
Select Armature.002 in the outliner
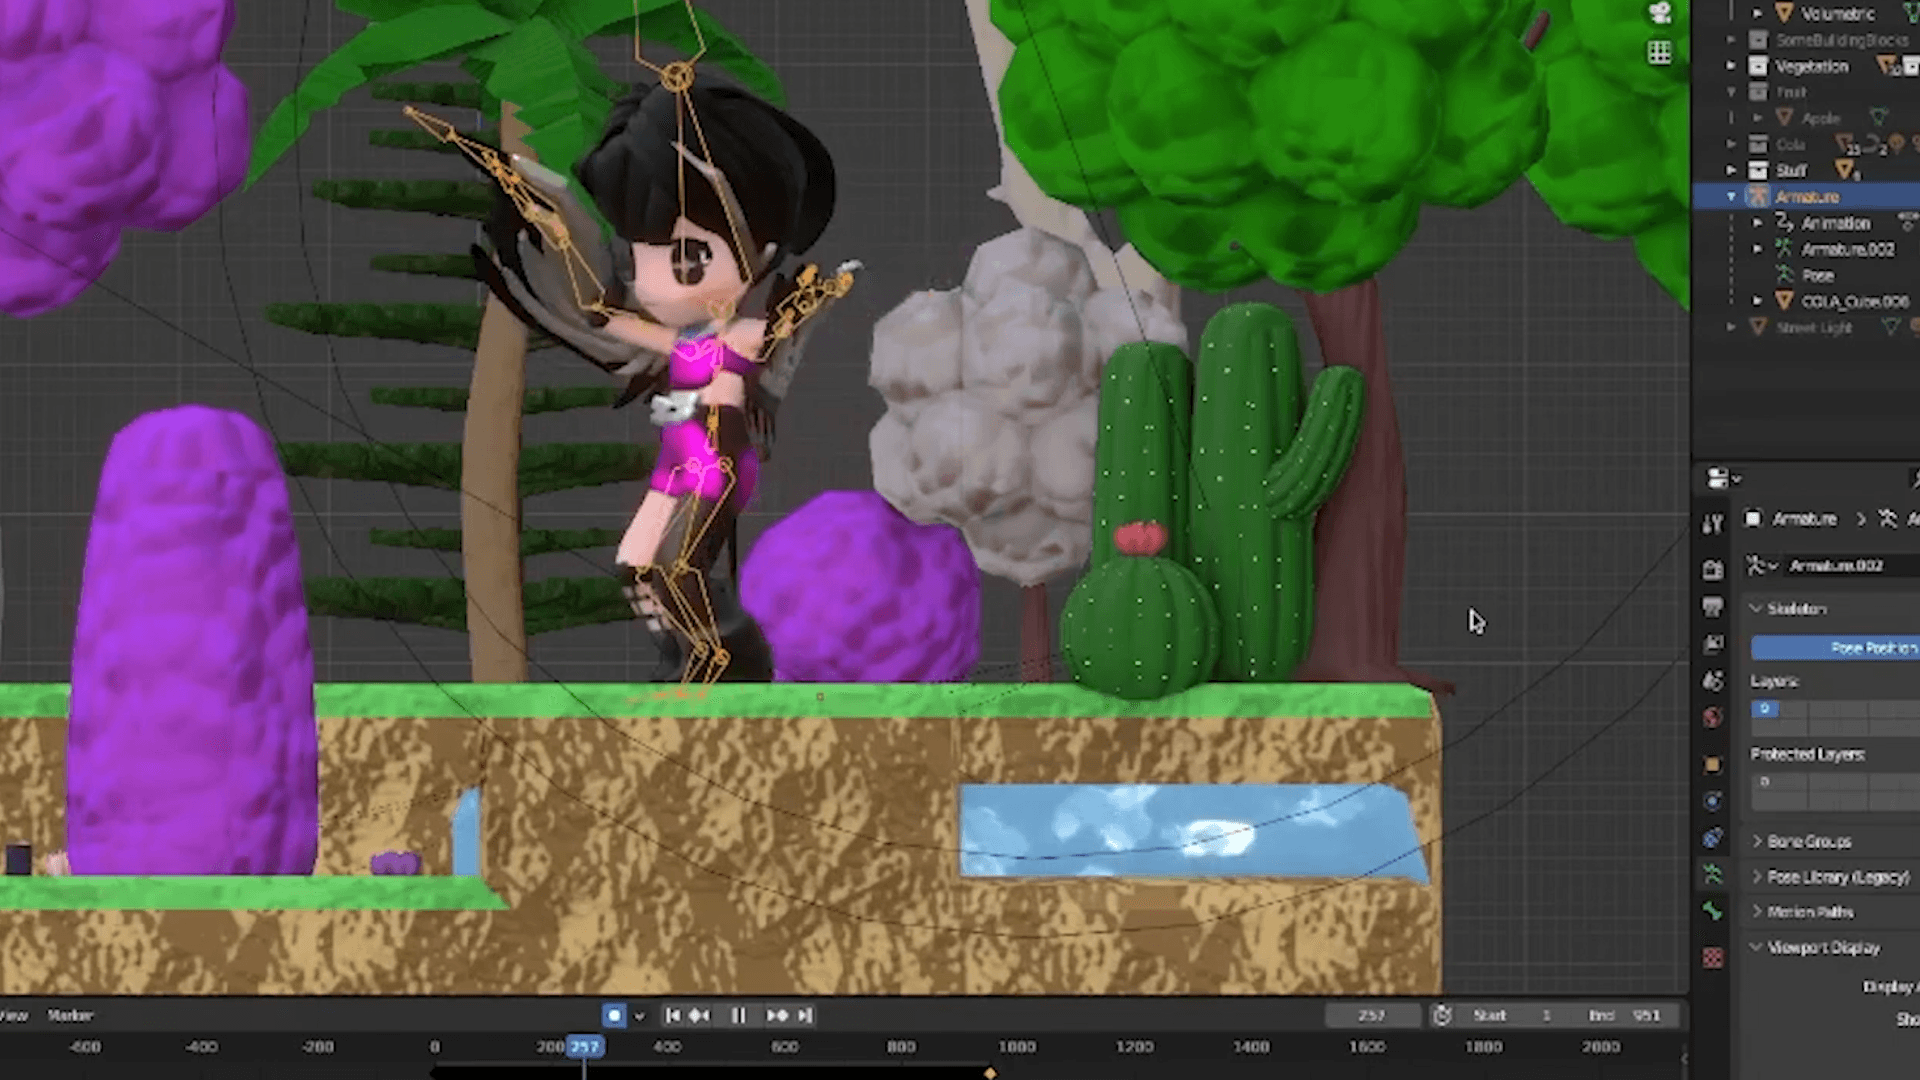coord(1838,249)
